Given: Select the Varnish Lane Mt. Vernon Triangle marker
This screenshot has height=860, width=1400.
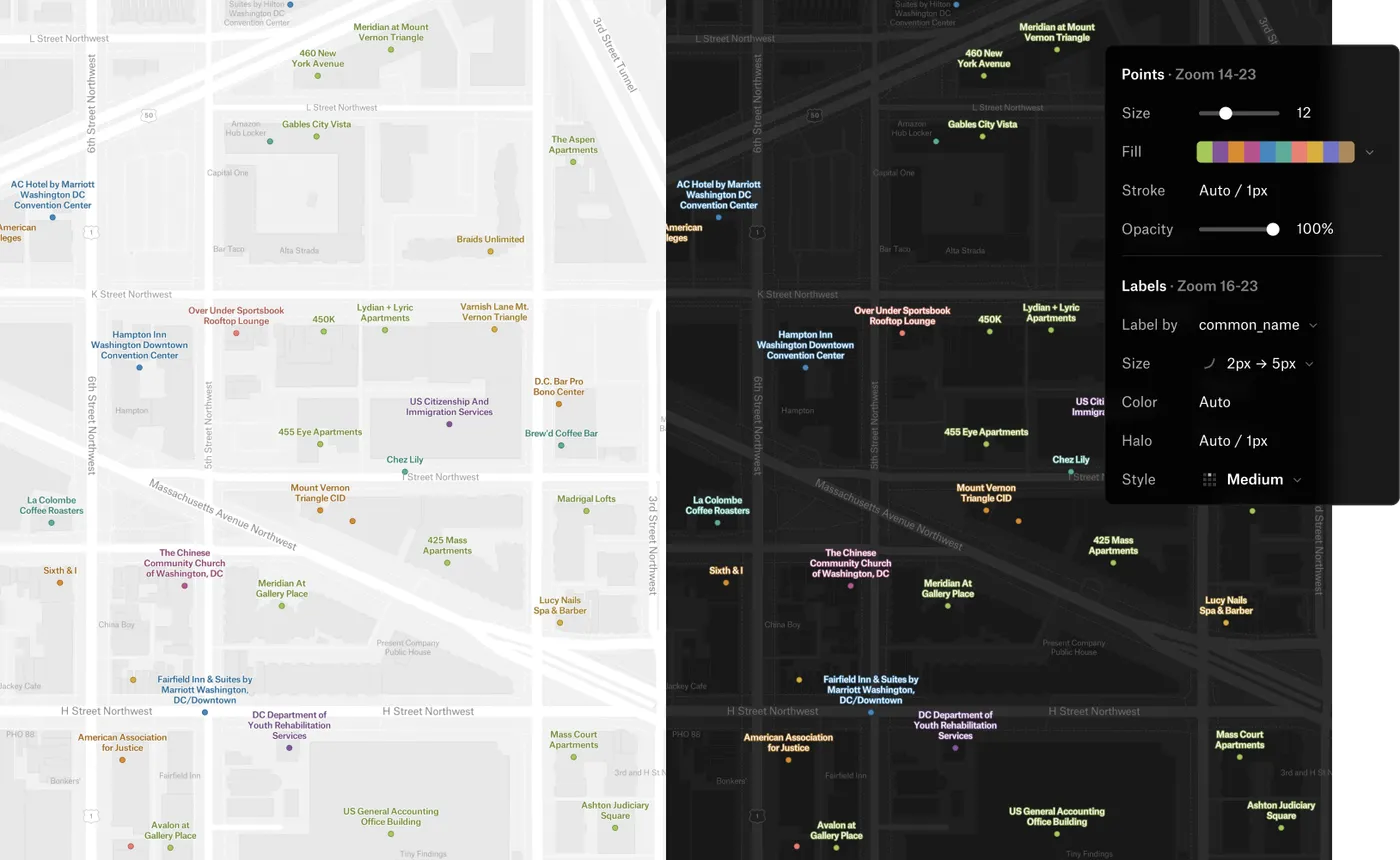Looking at the screenshot, I should pyautogui.click(x=494, y=329).
